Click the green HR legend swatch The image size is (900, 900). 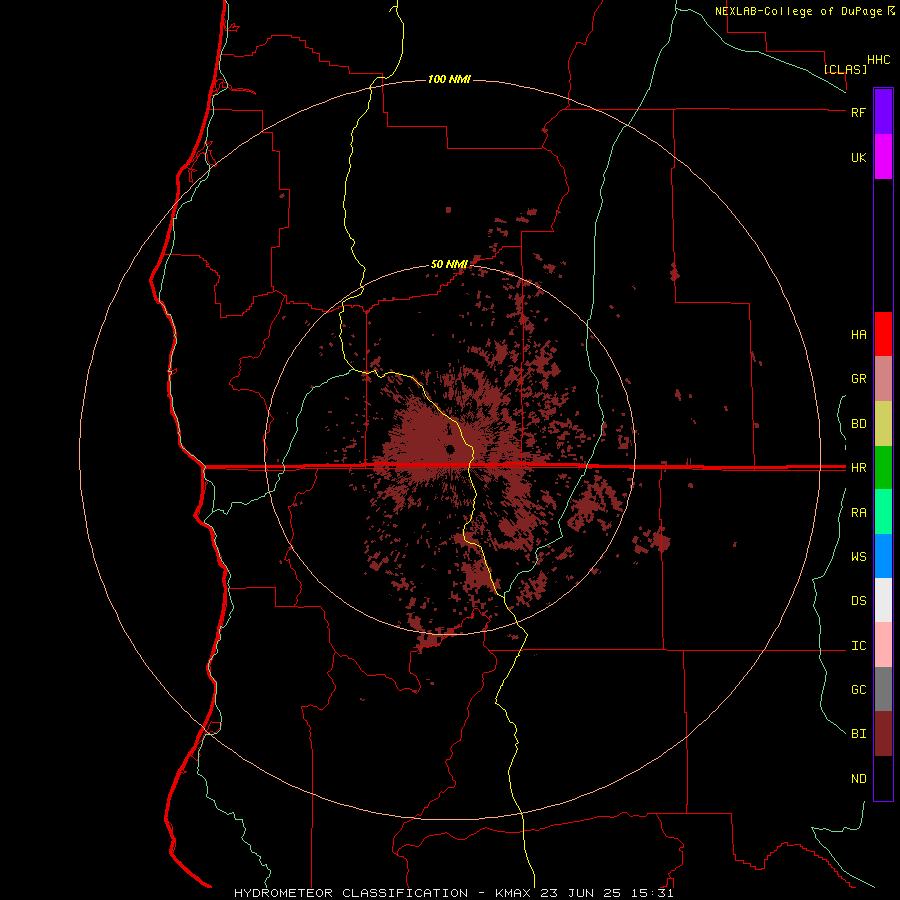point(883,468)
